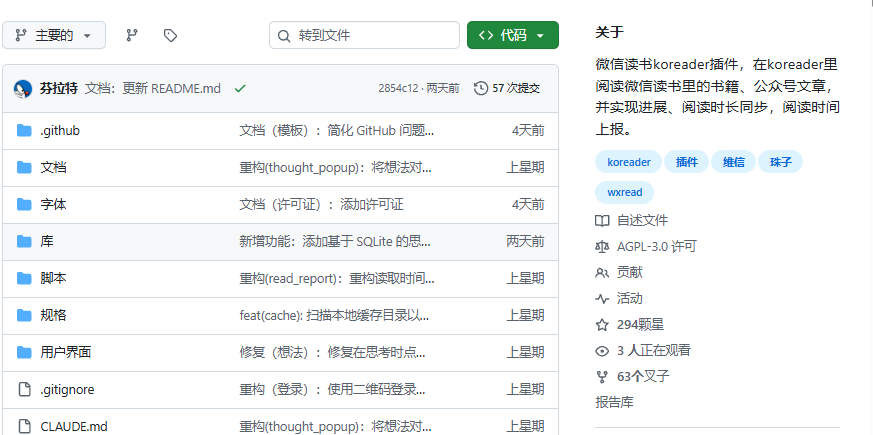Image resolution: width=873 pixels, height=435 pixels.
Task: Click the 关于 heading
Action: click(x=609, y=32)
